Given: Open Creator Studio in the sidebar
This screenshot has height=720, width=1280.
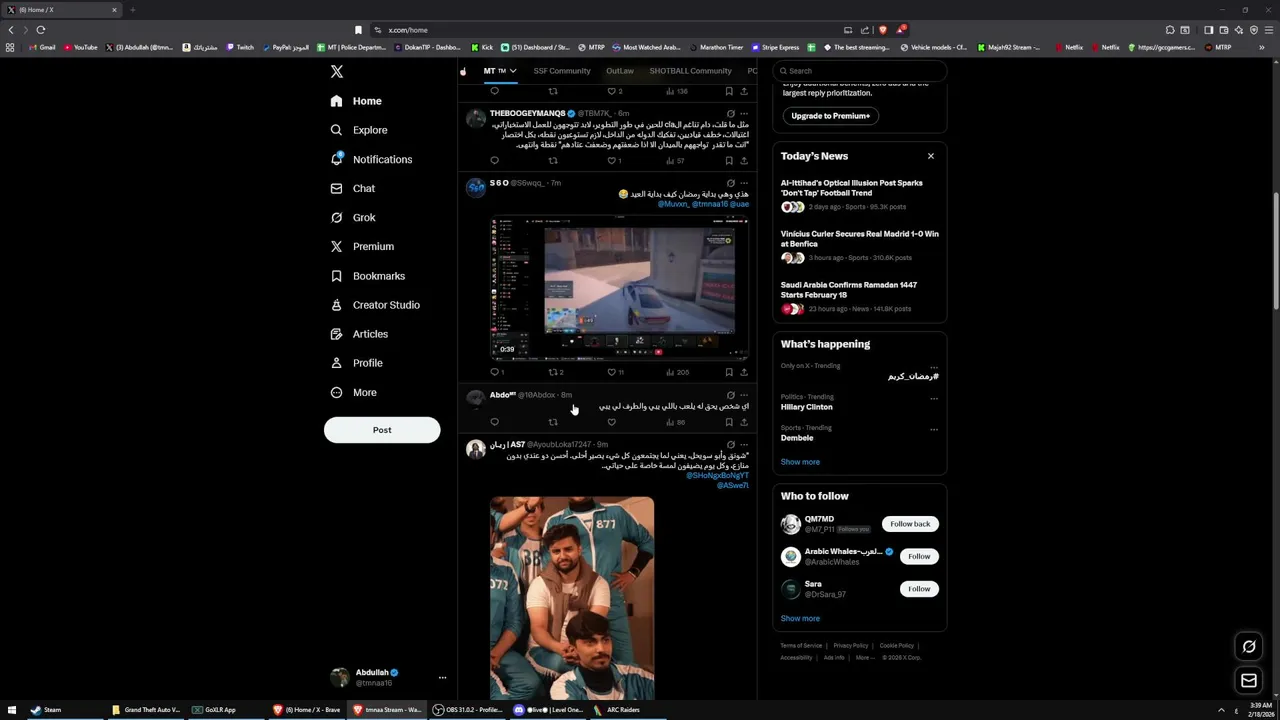Looking at the screenshot, I should click(375, 305).
